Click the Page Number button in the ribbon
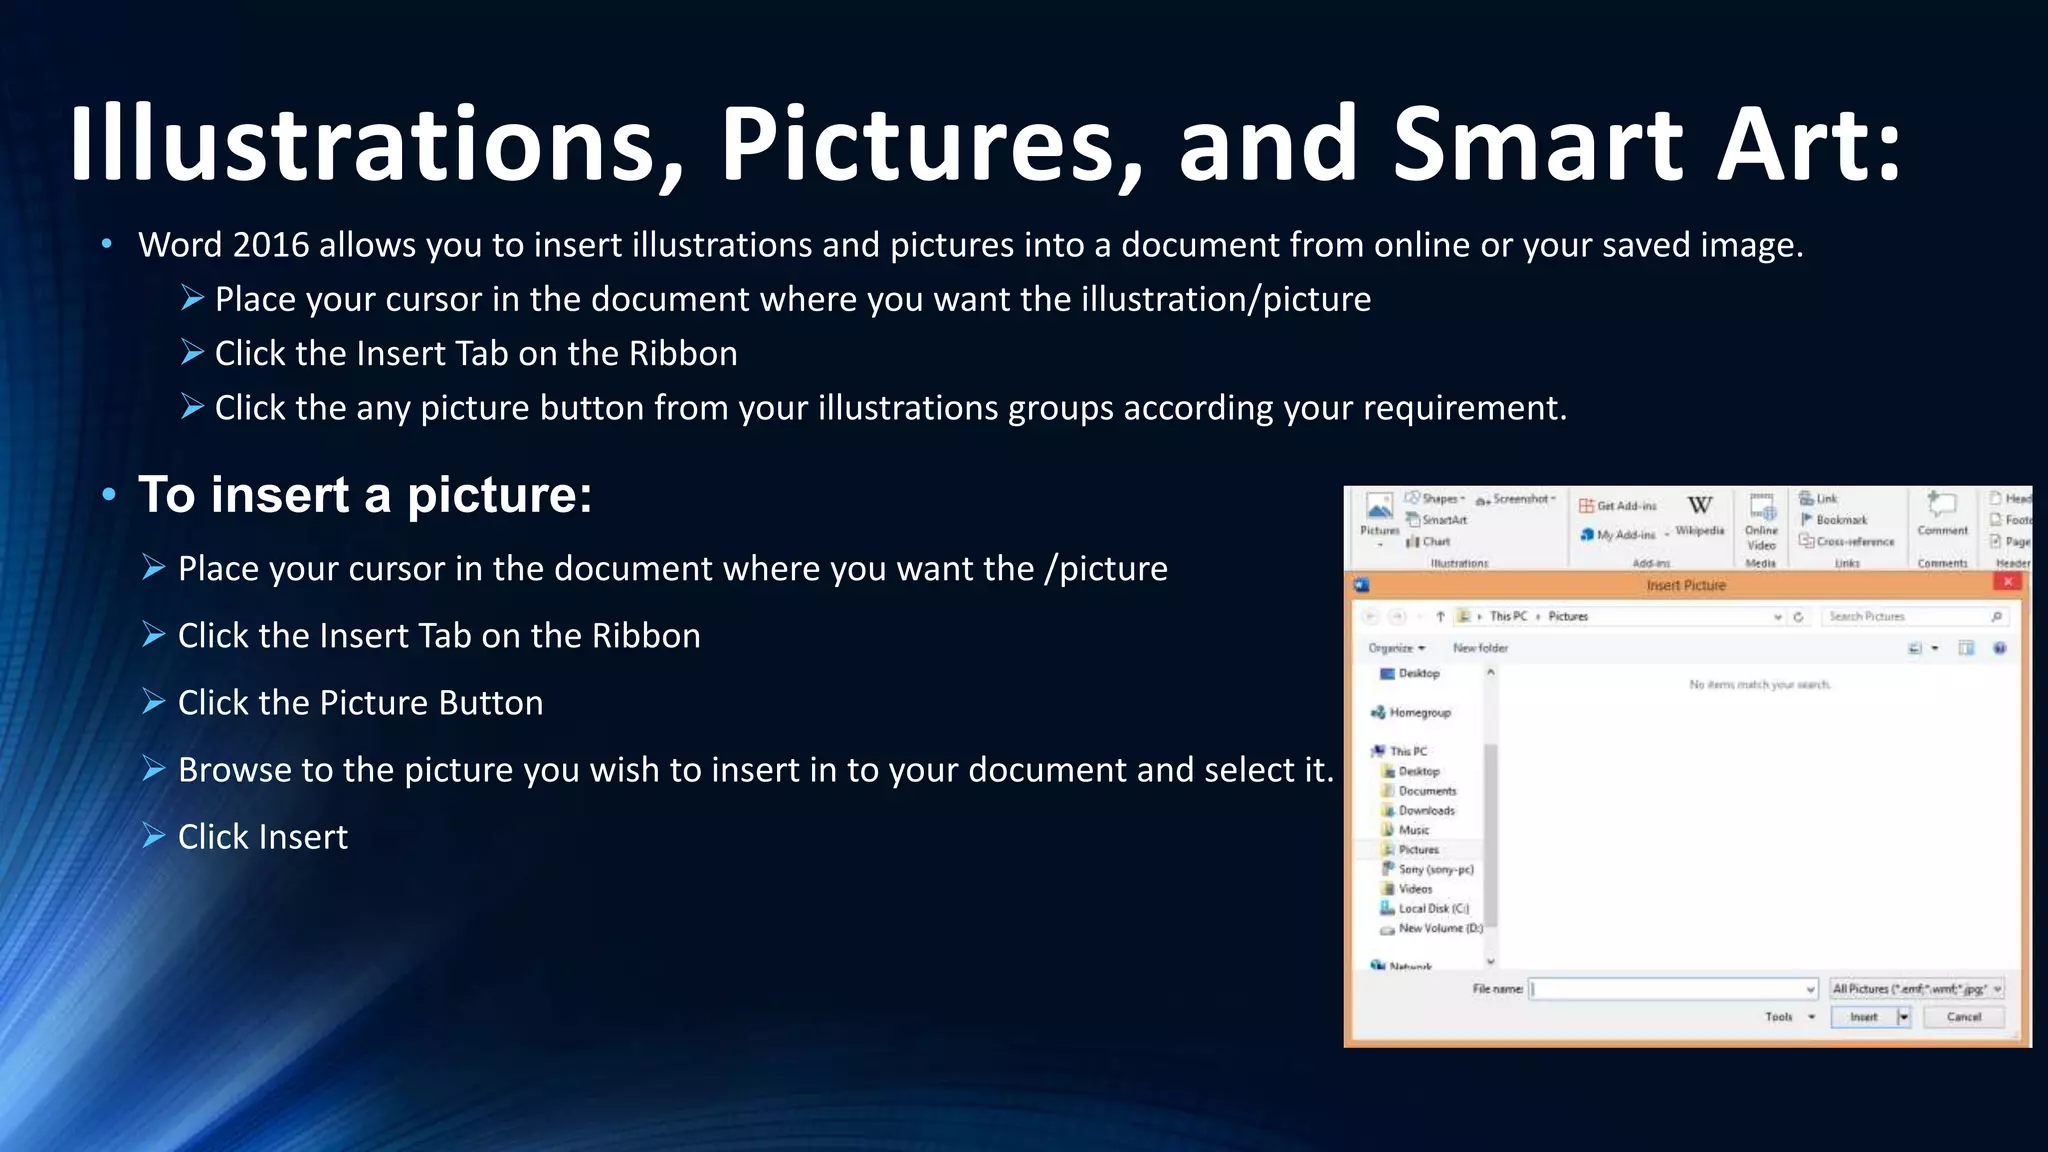This screenshot has height=1152, width=2048. pyautogui.click(x=2011, y=541)
